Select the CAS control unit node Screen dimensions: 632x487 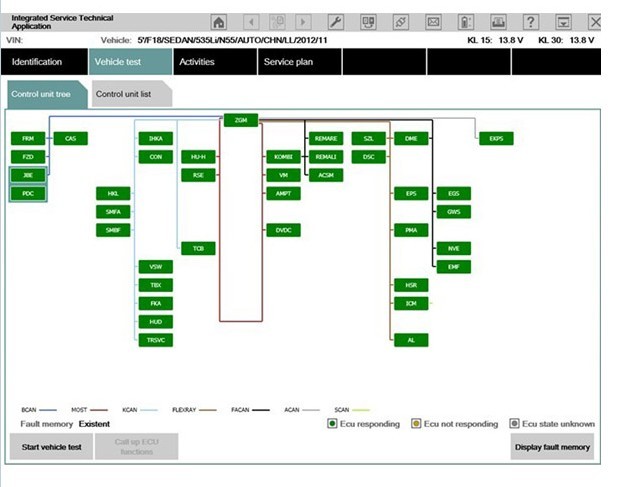pyautogui.click(x=71, y=138)
